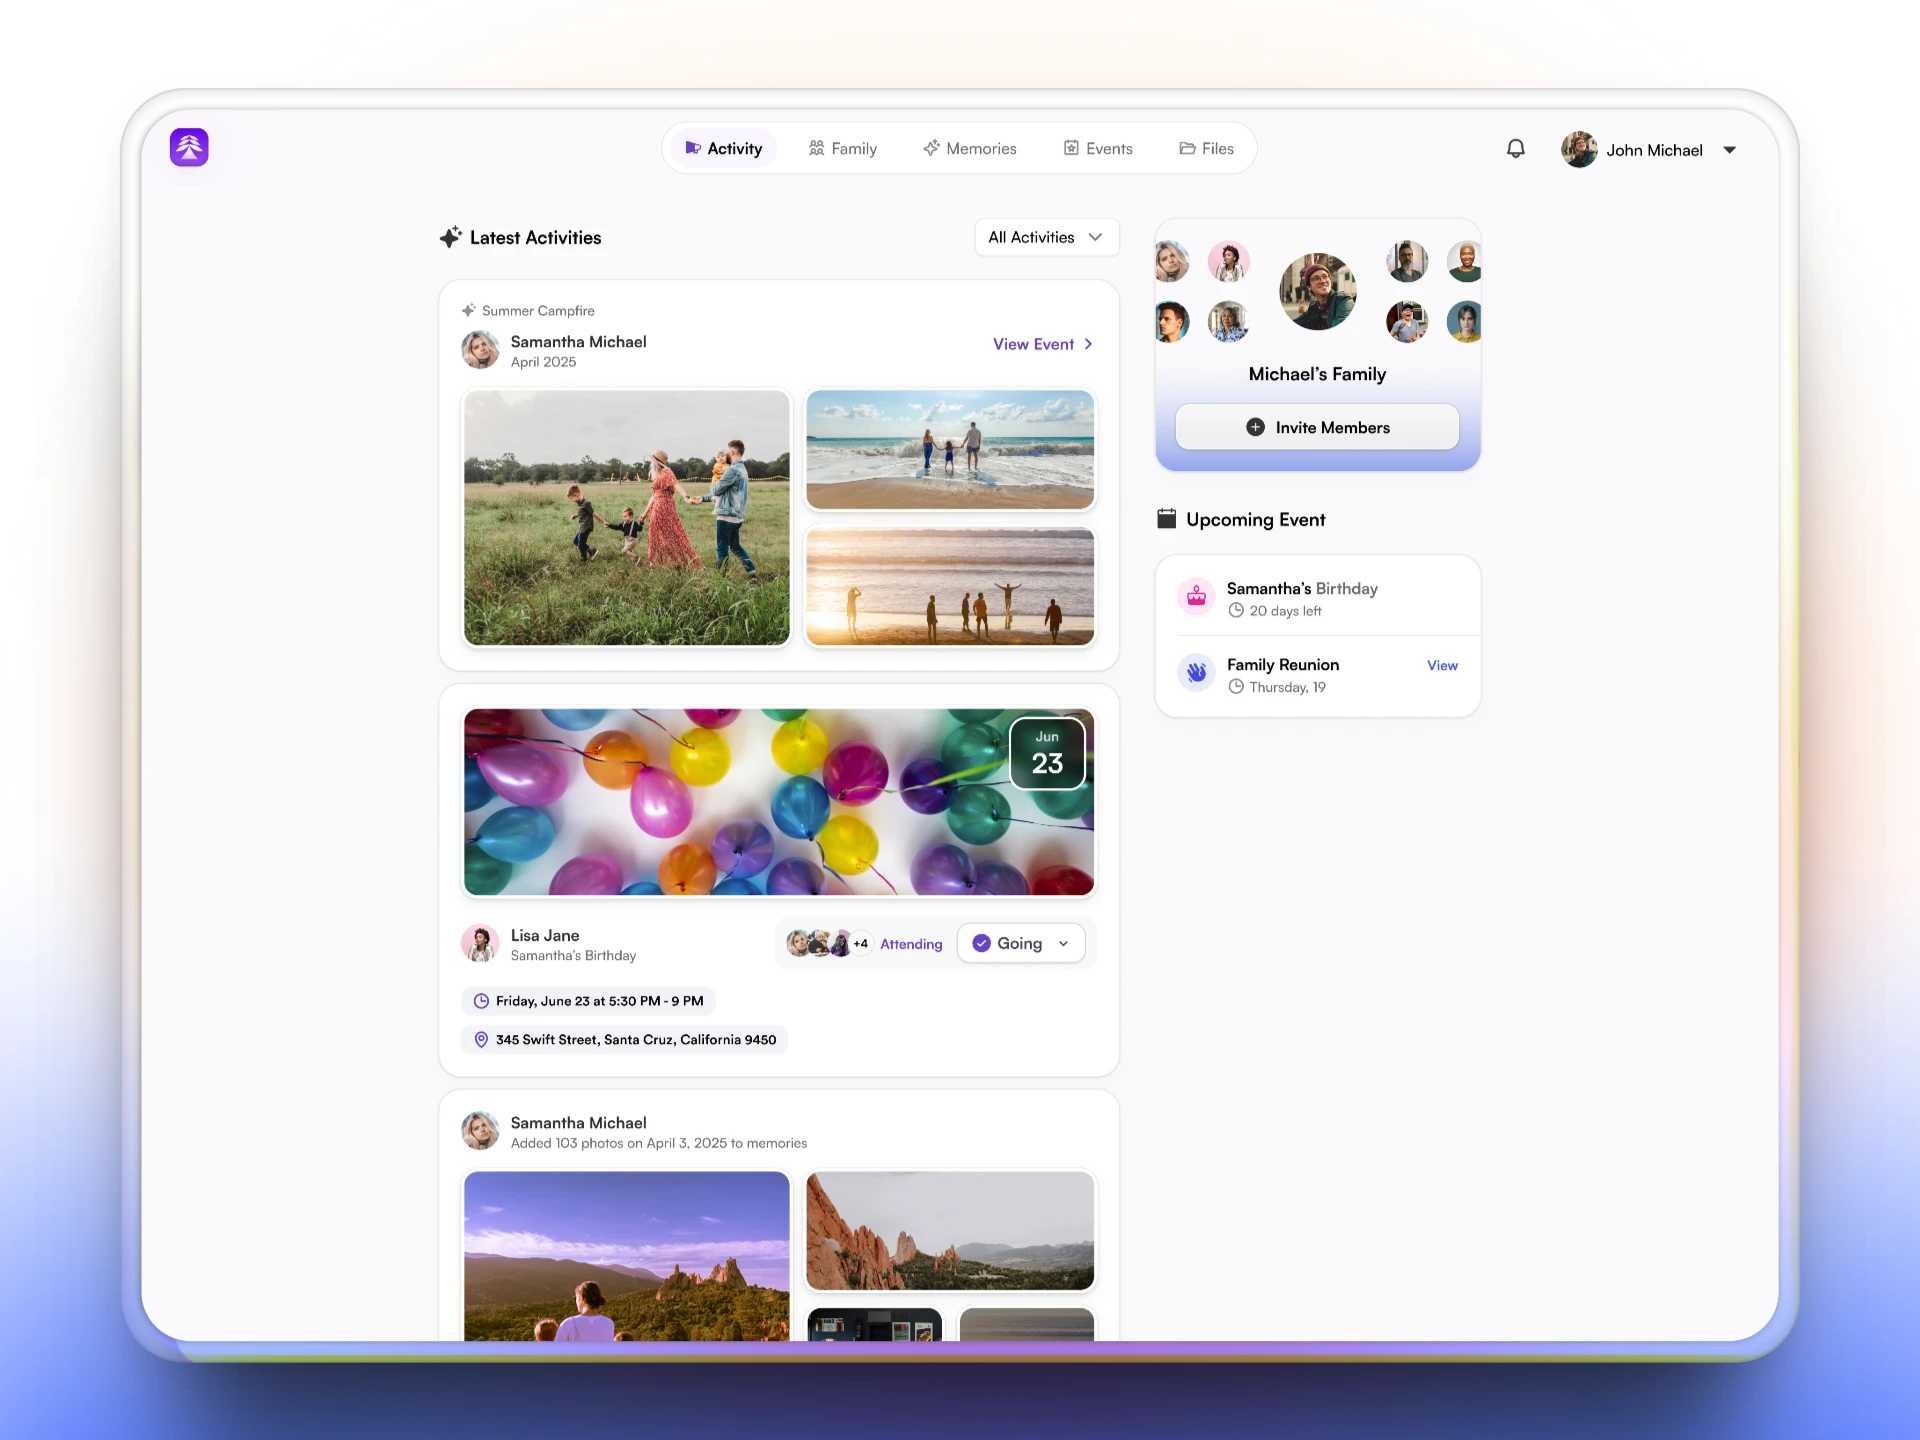Click the central family avatar in Michael's Family
Screen dimensions: 1920x1440
click(1318, 291)
